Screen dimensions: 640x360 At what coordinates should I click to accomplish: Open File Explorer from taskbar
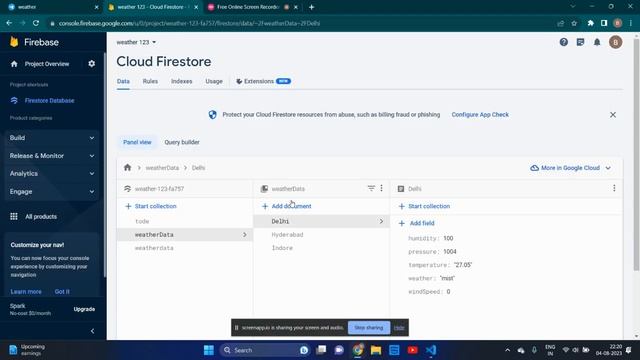click(376, 350)
